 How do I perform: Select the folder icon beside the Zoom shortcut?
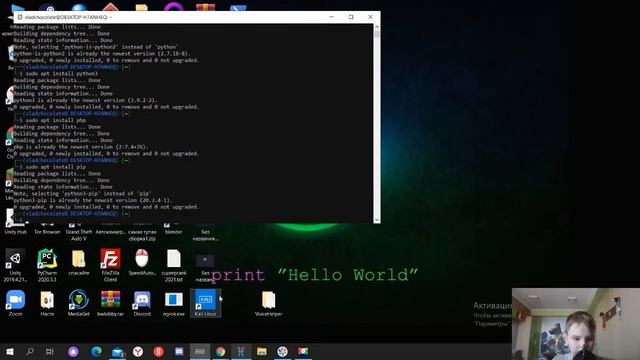coord(47,303)
